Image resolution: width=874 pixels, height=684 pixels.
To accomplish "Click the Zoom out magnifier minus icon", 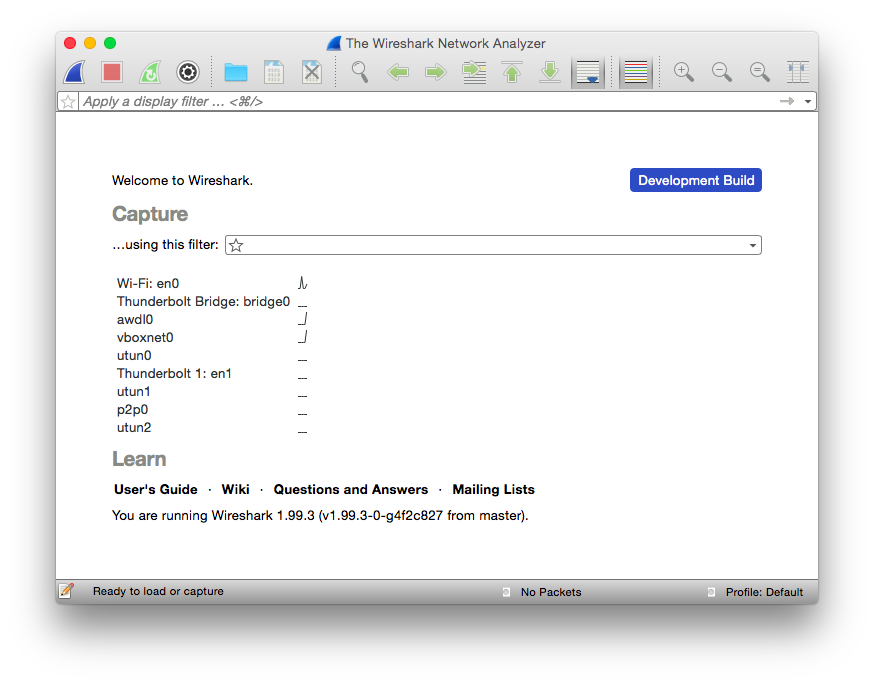I will coord(721,72).
